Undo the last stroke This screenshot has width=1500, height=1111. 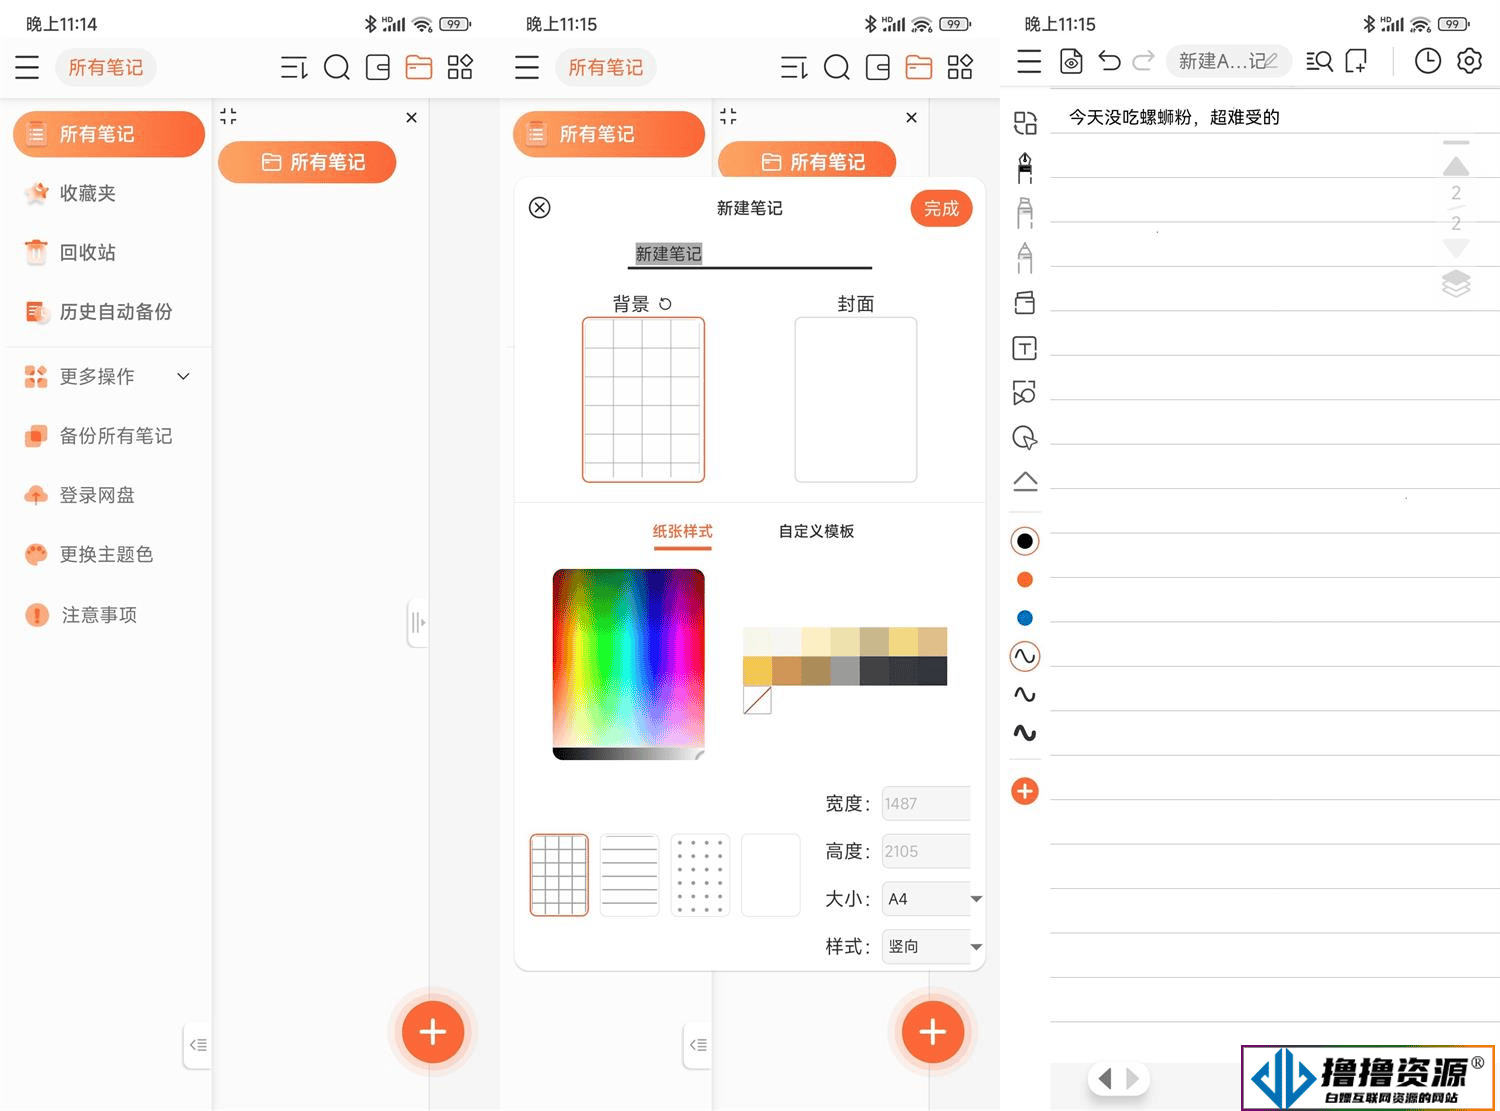coord(1109,61)
